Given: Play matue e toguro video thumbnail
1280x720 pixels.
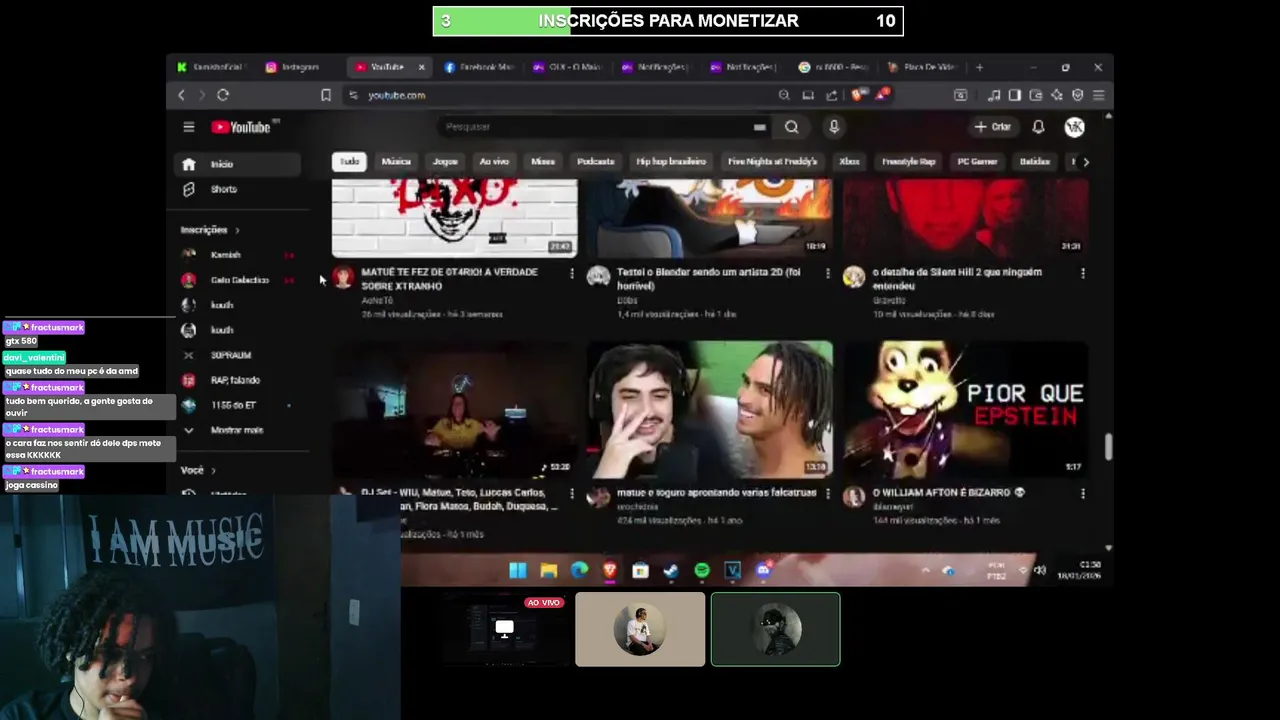Looking at the screenshot, I should pos(709,409).
